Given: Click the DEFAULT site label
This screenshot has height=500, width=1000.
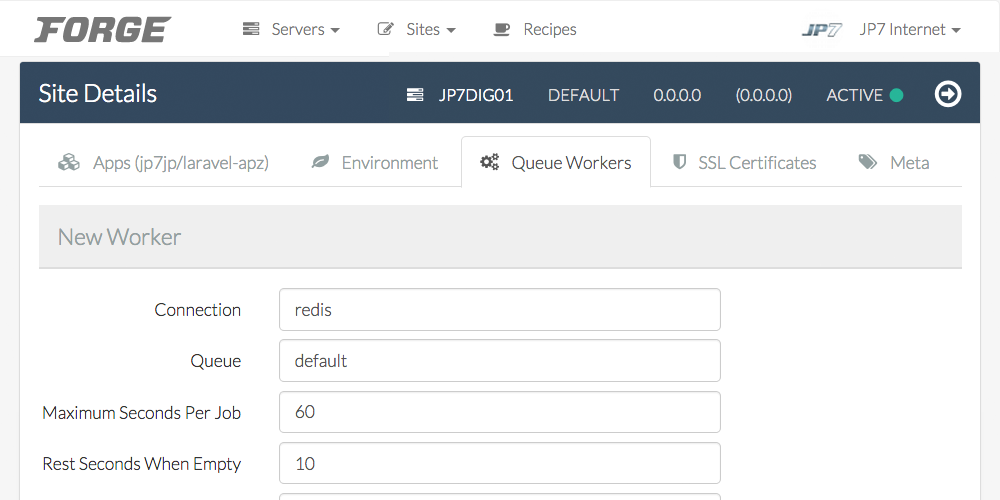Looking at the screenshot, I should point(584,95).
